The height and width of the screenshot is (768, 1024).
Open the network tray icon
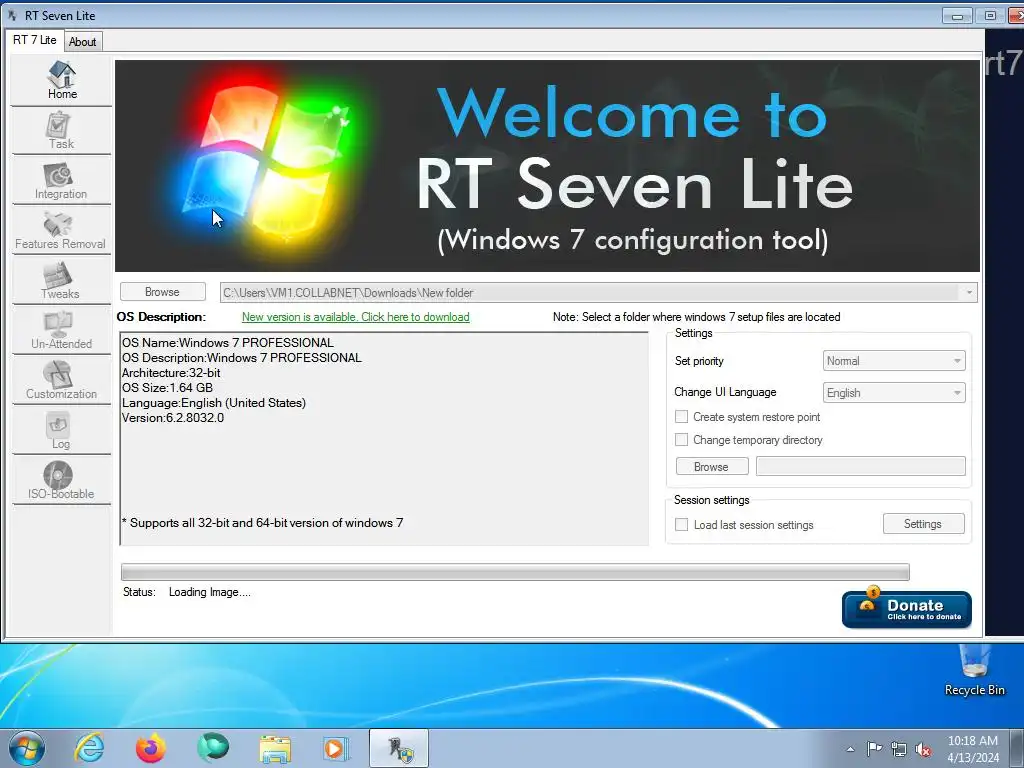click(x=899, y=749)
